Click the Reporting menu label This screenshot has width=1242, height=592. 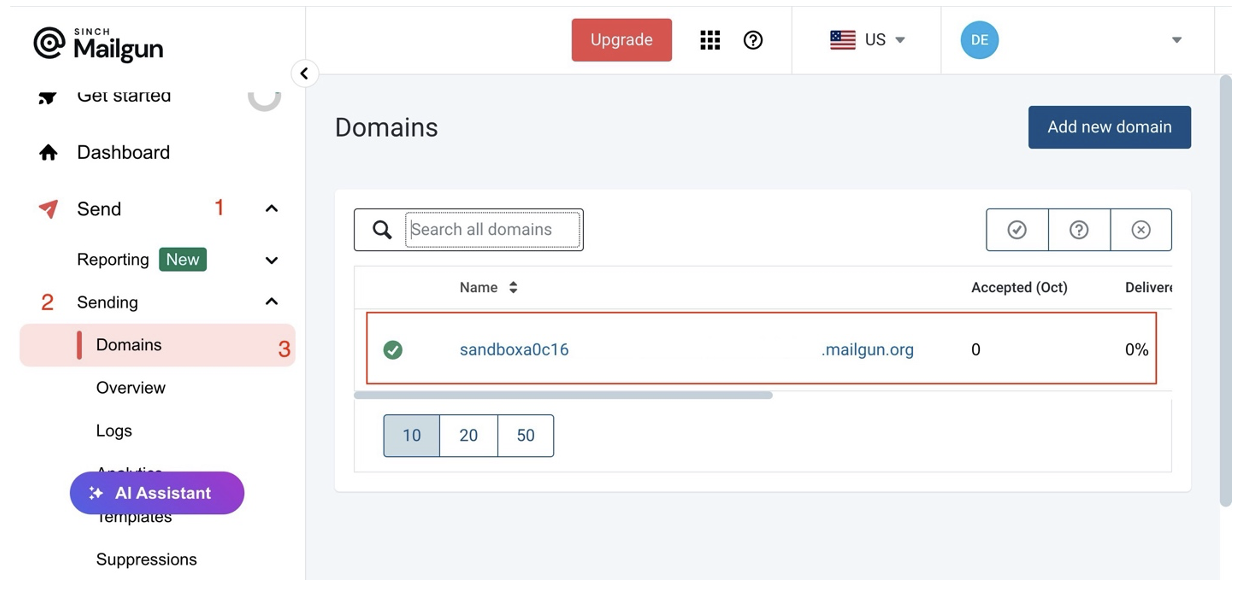113,260
